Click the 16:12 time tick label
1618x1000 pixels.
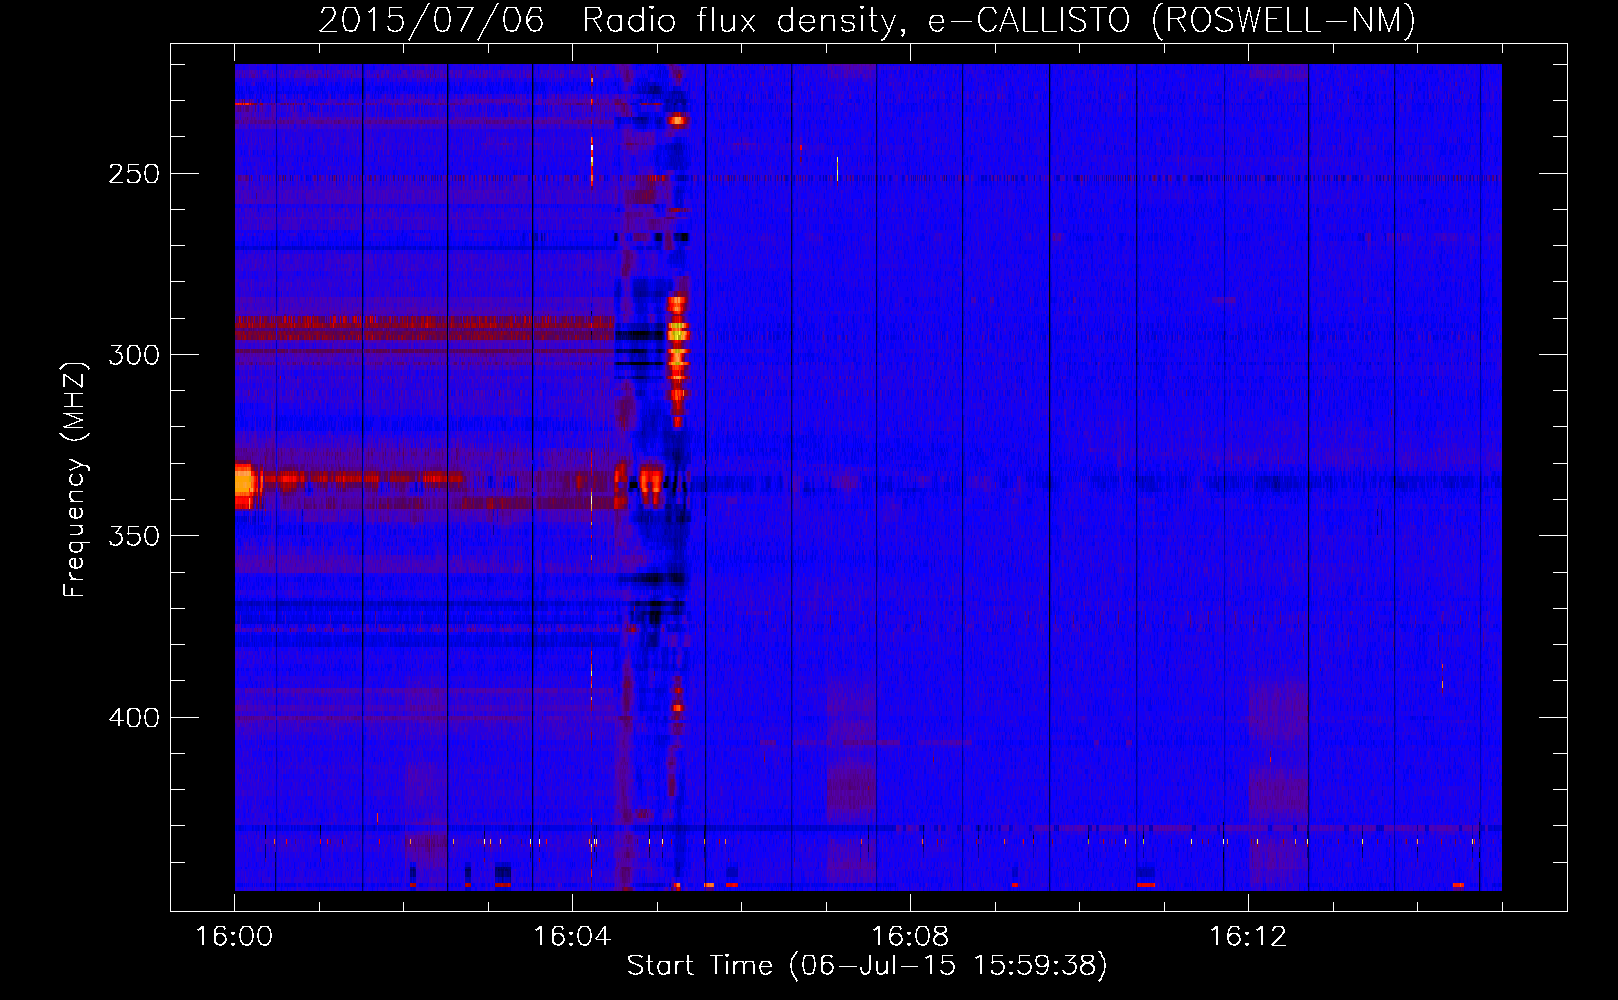click(1248, 937)
